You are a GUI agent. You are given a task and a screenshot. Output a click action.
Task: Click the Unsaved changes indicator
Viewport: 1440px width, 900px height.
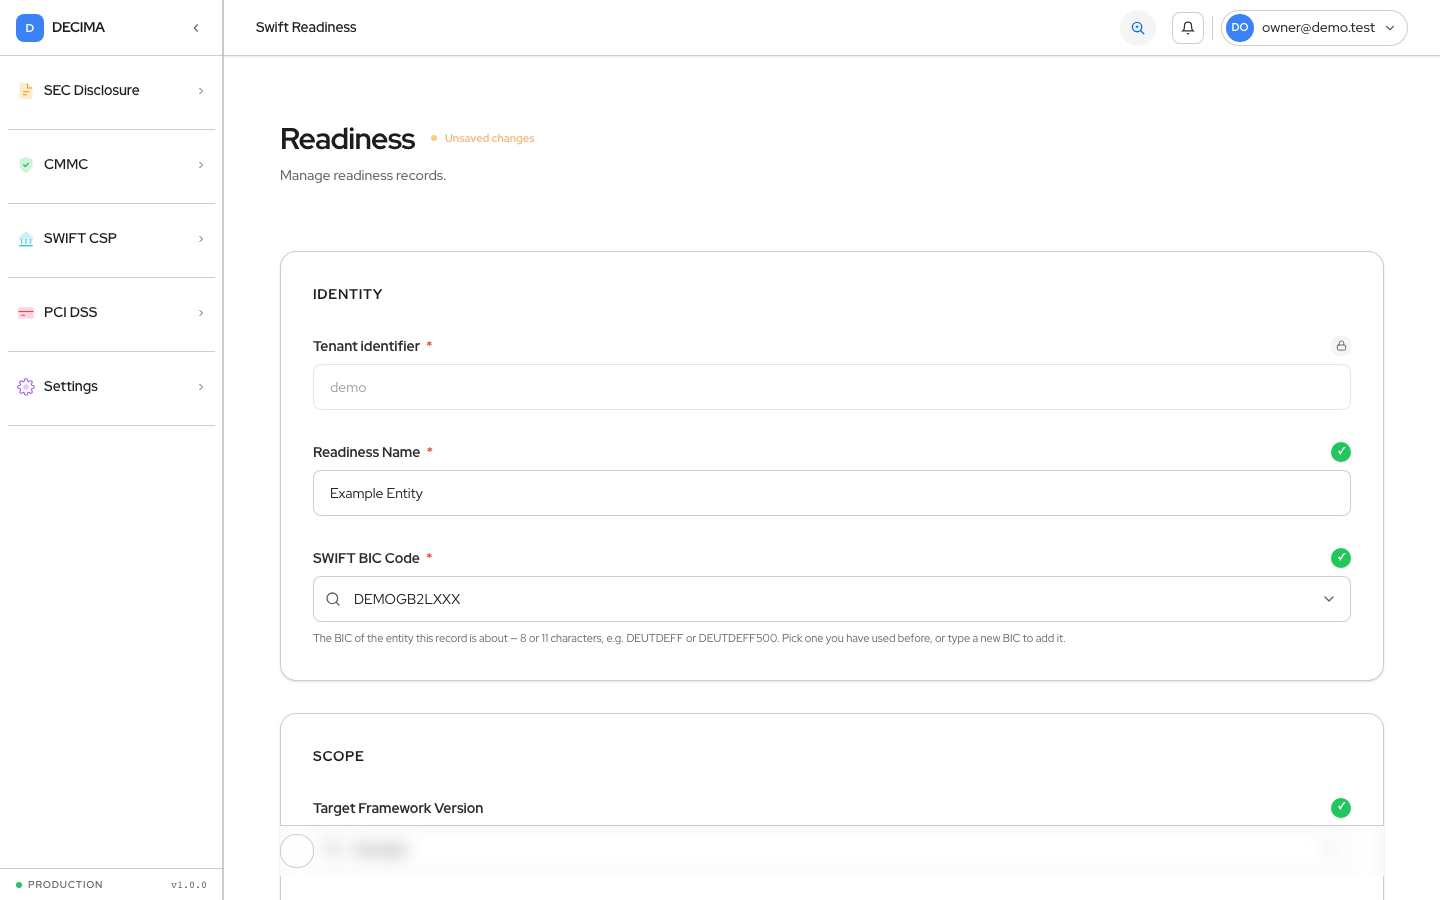pos(483,138)
